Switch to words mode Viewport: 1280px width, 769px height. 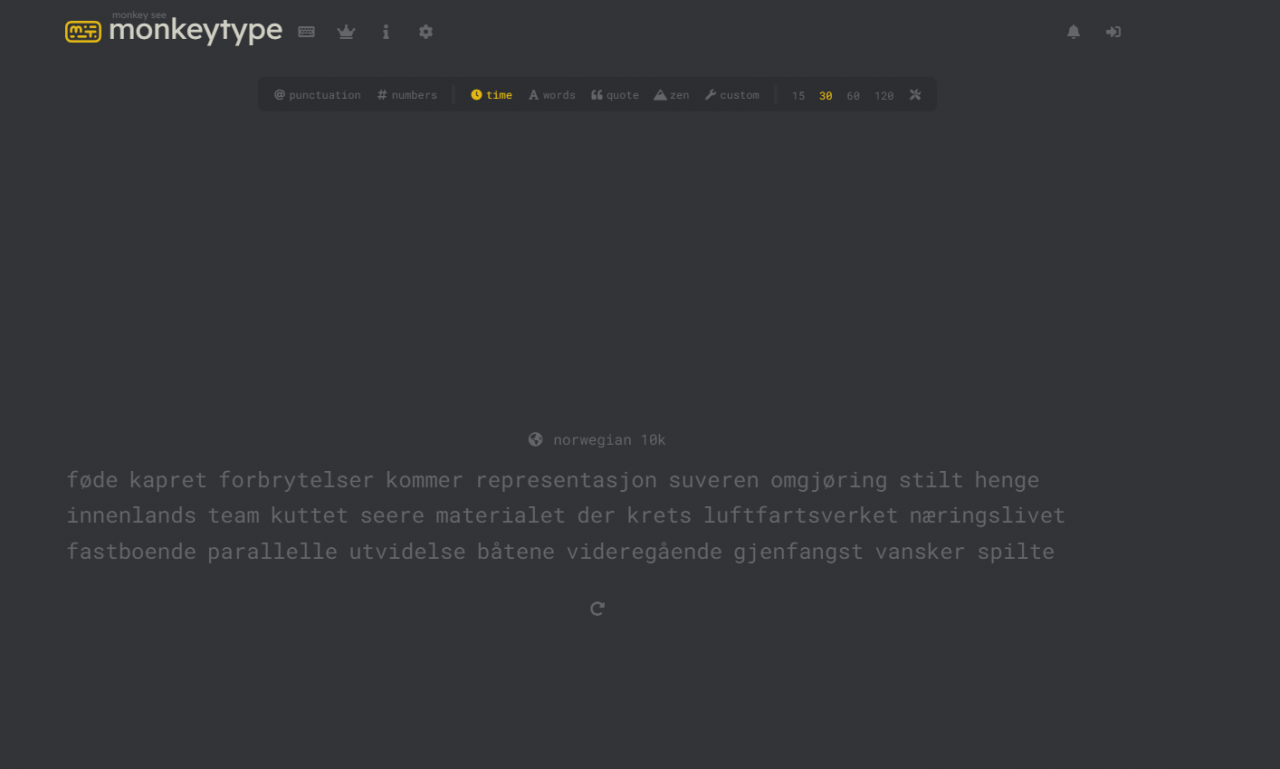coord(551,94)
